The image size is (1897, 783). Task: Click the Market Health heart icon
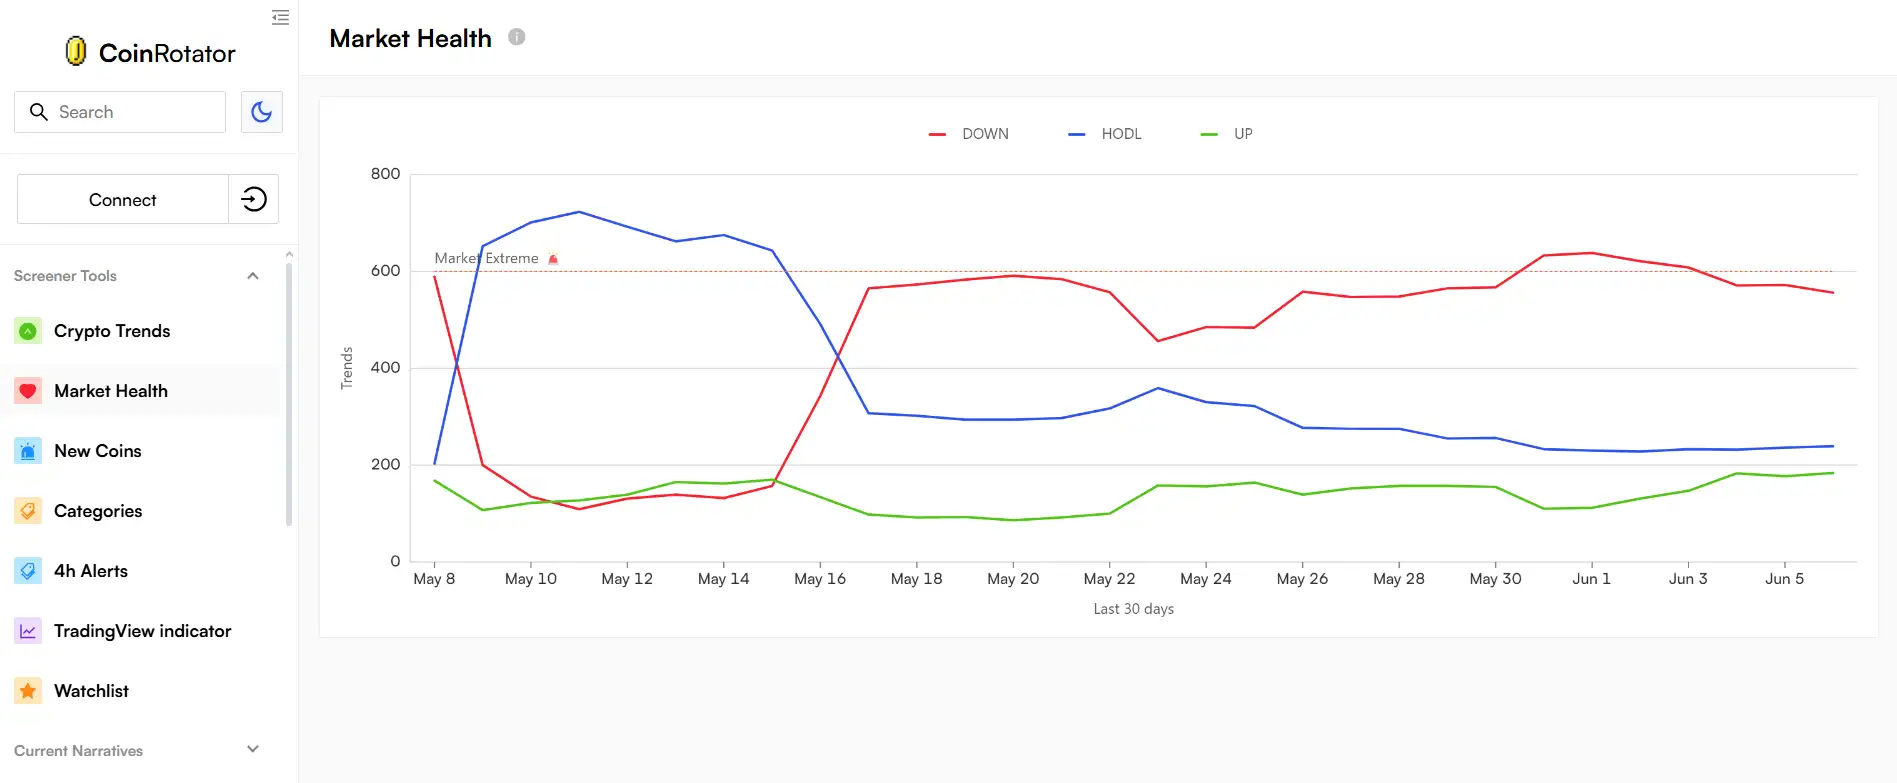(x=28, y=391)
